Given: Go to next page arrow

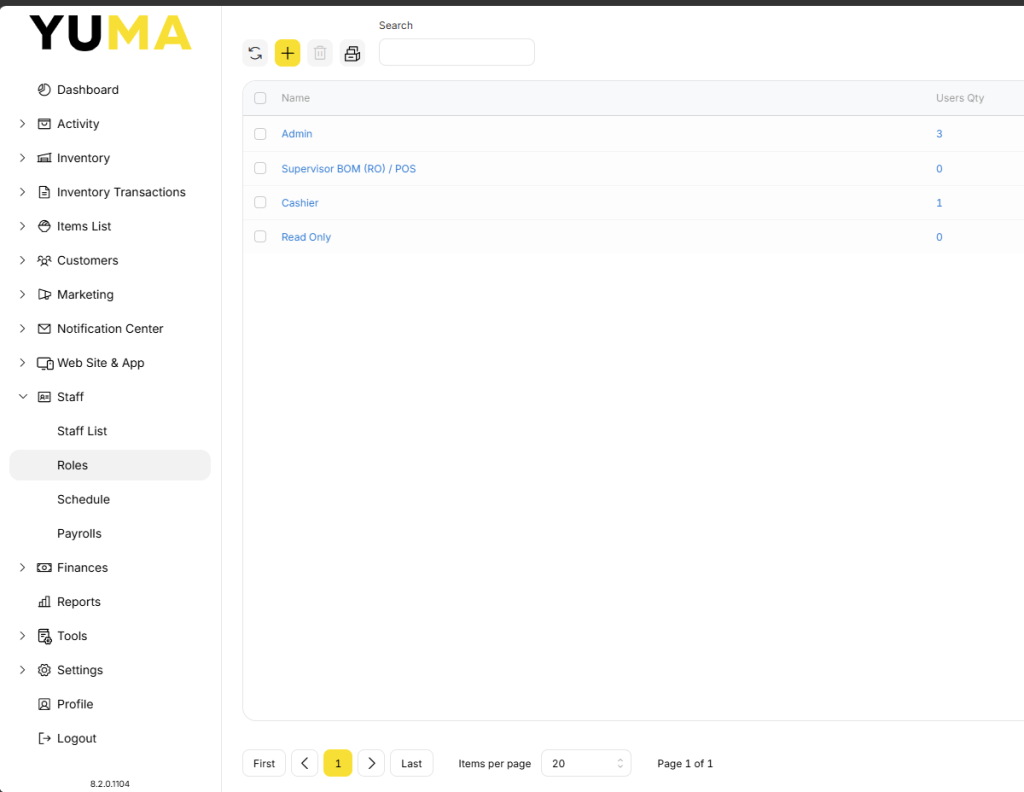Looking at the screenshot, I should [x=371, y=763].
